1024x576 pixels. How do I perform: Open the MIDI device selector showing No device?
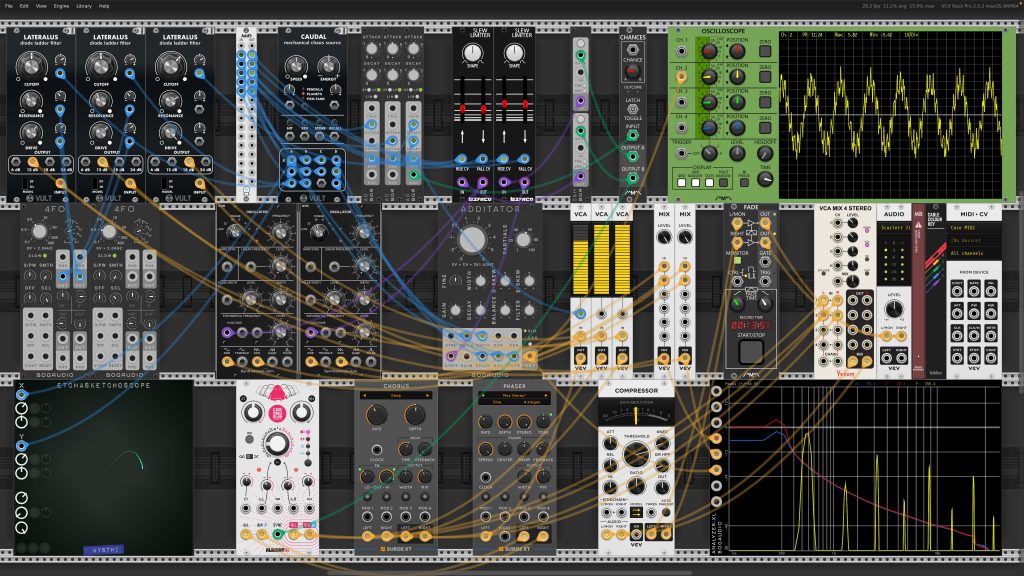(x=973, y=240)
